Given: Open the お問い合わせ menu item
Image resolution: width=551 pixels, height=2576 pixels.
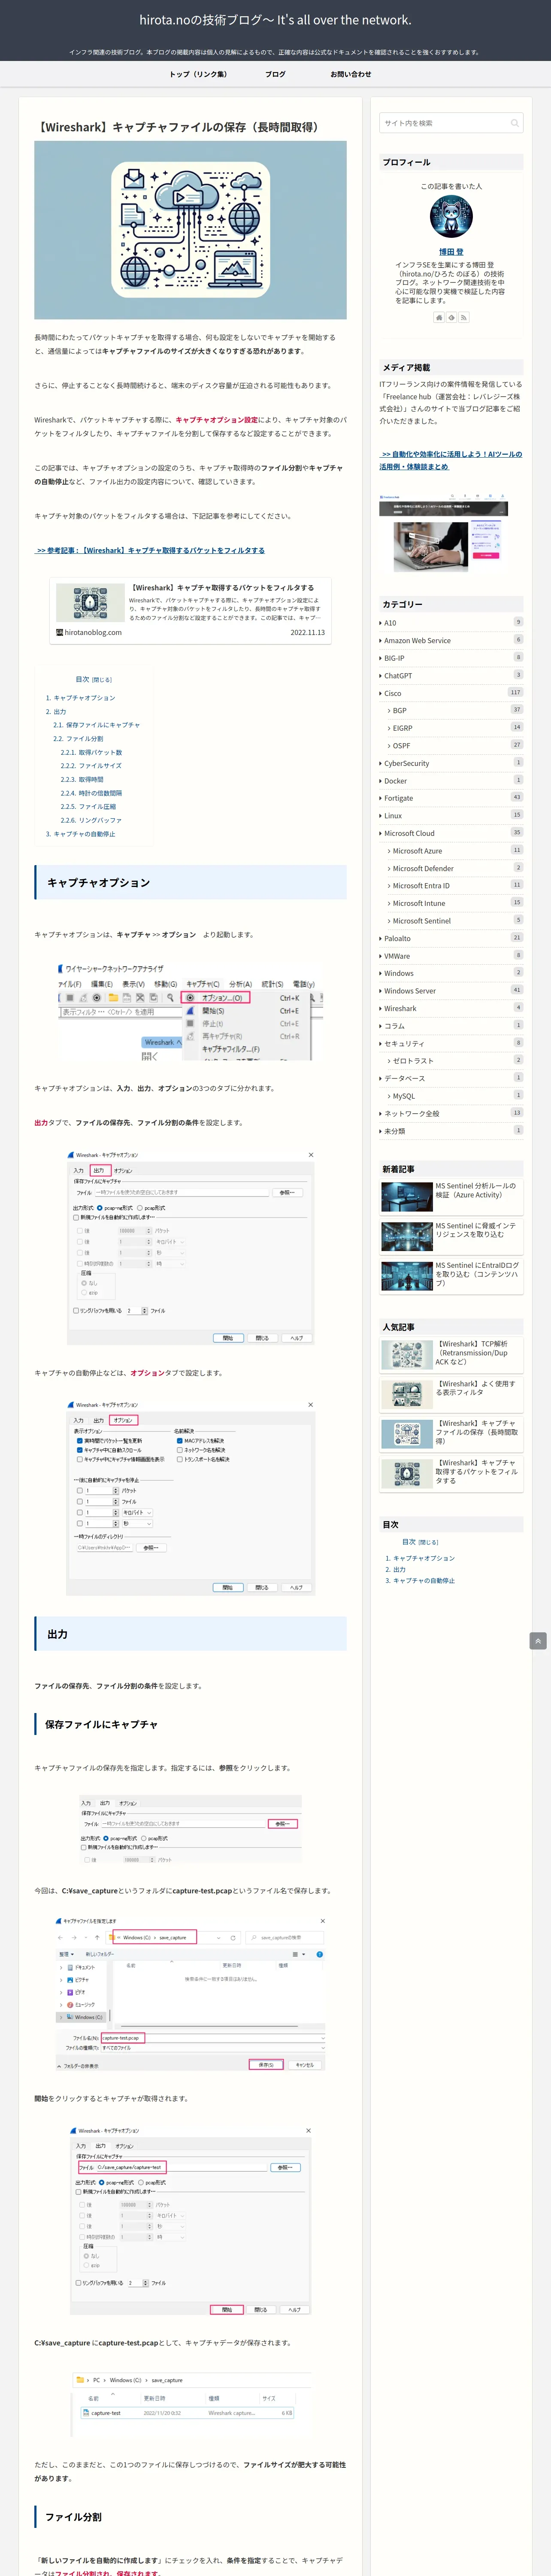Looking at the screenshot, I should pyautogui.click(x=351, y=74).
